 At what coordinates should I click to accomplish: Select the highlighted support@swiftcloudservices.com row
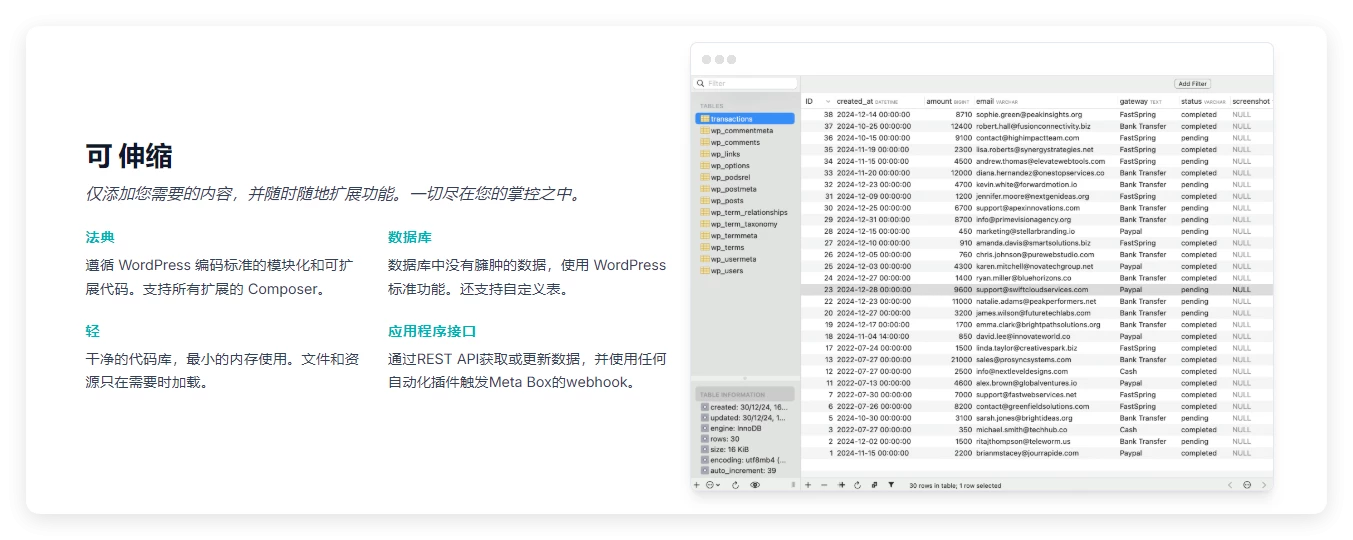(1037, 290)
